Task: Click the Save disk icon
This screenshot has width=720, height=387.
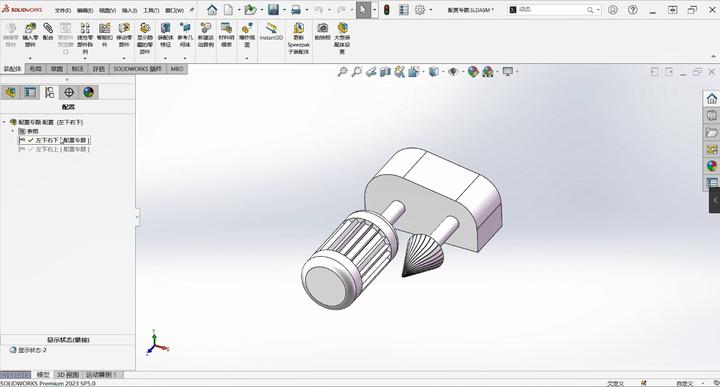Action: click(273, 10)
